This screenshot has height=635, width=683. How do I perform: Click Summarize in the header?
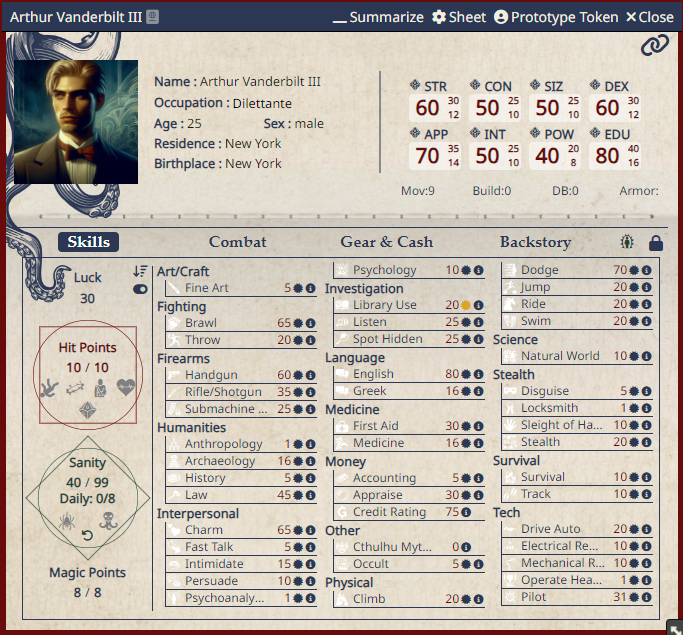click(x=378, y=17)
